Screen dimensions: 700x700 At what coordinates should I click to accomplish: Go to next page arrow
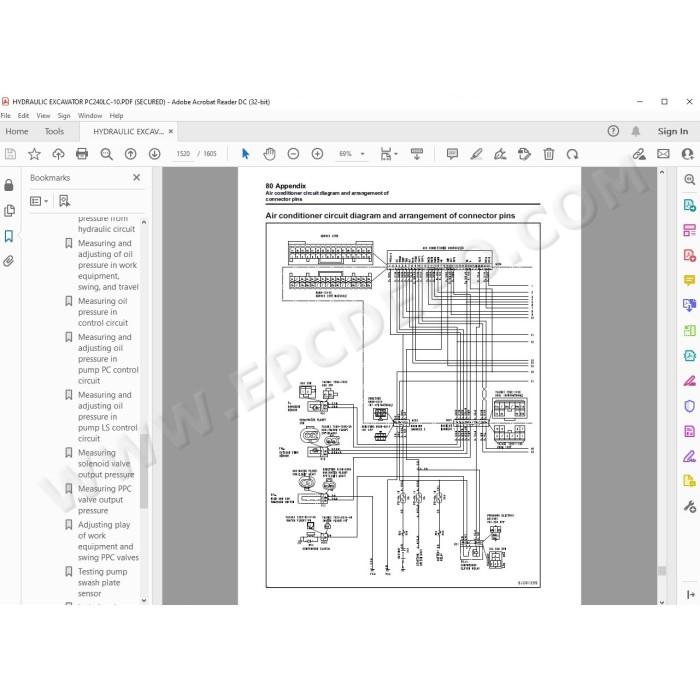pyautogui.click(x=154, y=154)
